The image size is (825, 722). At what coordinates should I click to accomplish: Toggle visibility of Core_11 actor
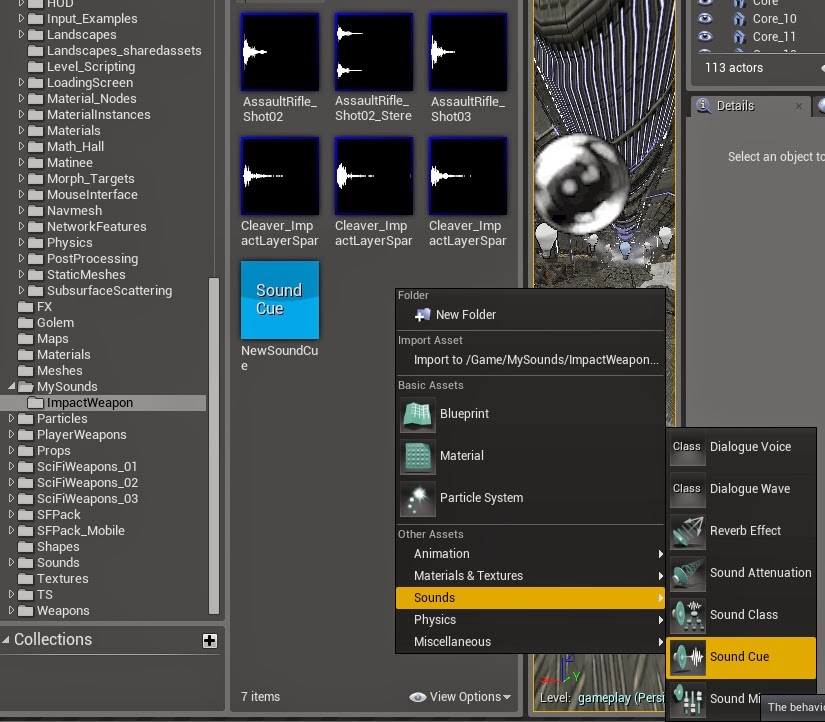click(705, 36)
